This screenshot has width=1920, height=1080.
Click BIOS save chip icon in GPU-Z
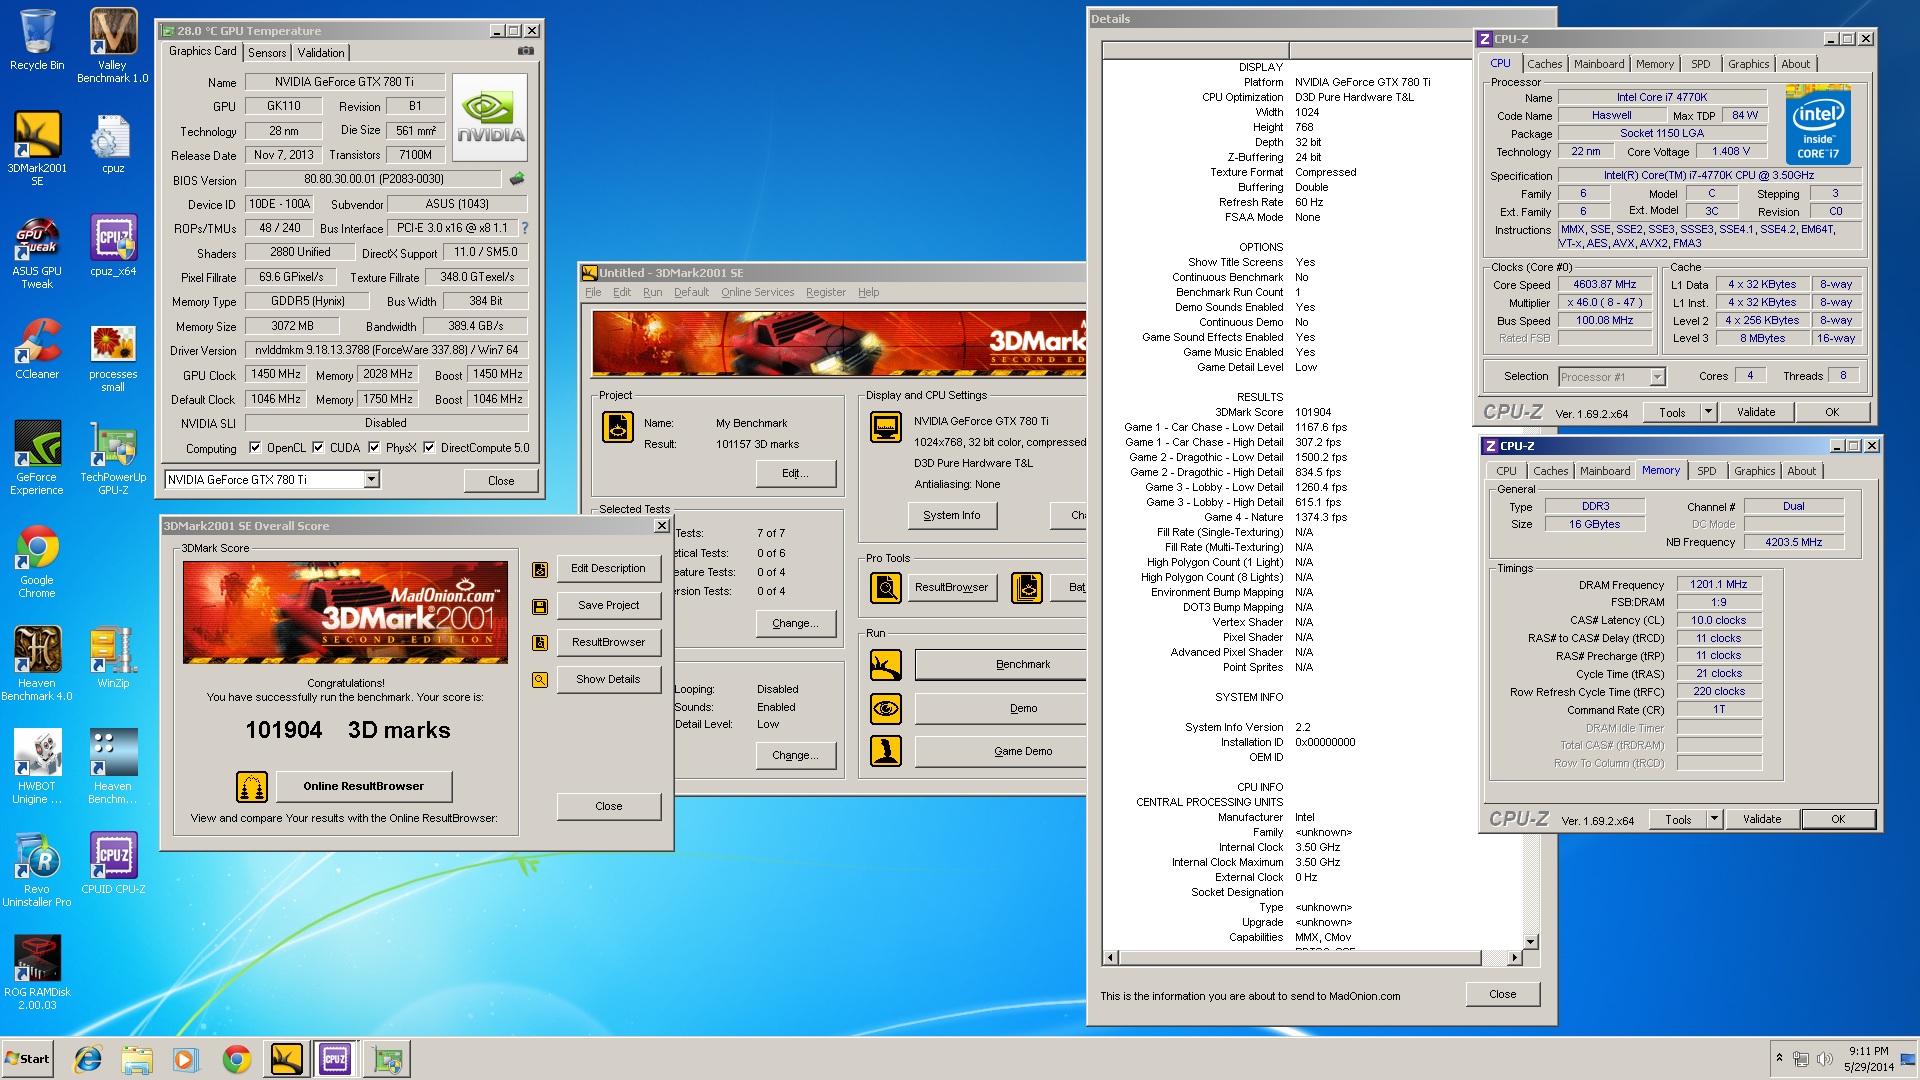click(517, 179)
